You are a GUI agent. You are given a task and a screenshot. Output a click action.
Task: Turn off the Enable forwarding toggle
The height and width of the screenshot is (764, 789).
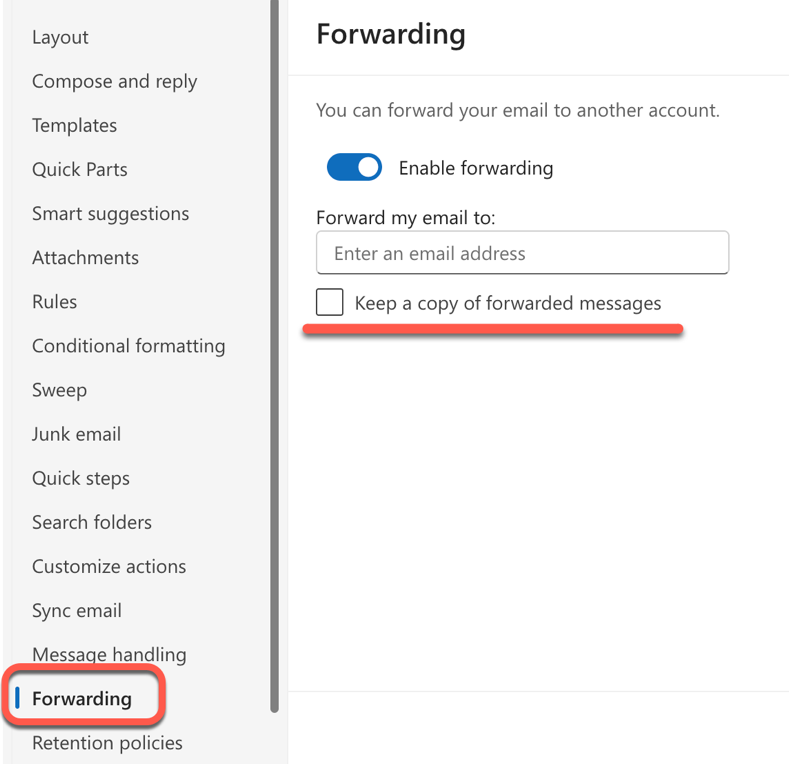(354, 167)
